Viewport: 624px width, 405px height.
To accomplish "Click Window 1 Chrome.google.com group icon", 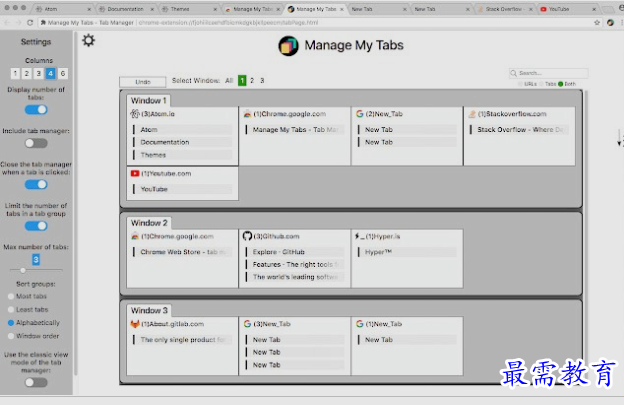I will (247, 114).
